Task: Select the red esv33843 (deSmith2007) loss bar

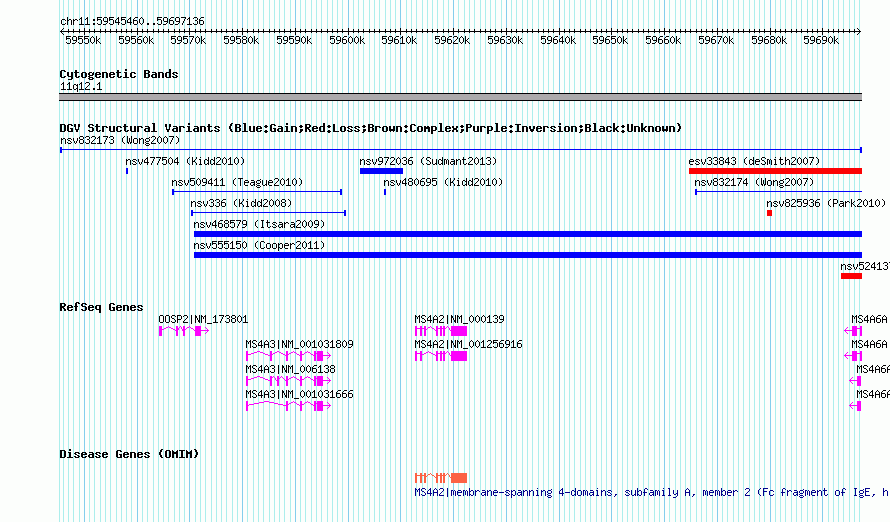Action: coord(775,171)
